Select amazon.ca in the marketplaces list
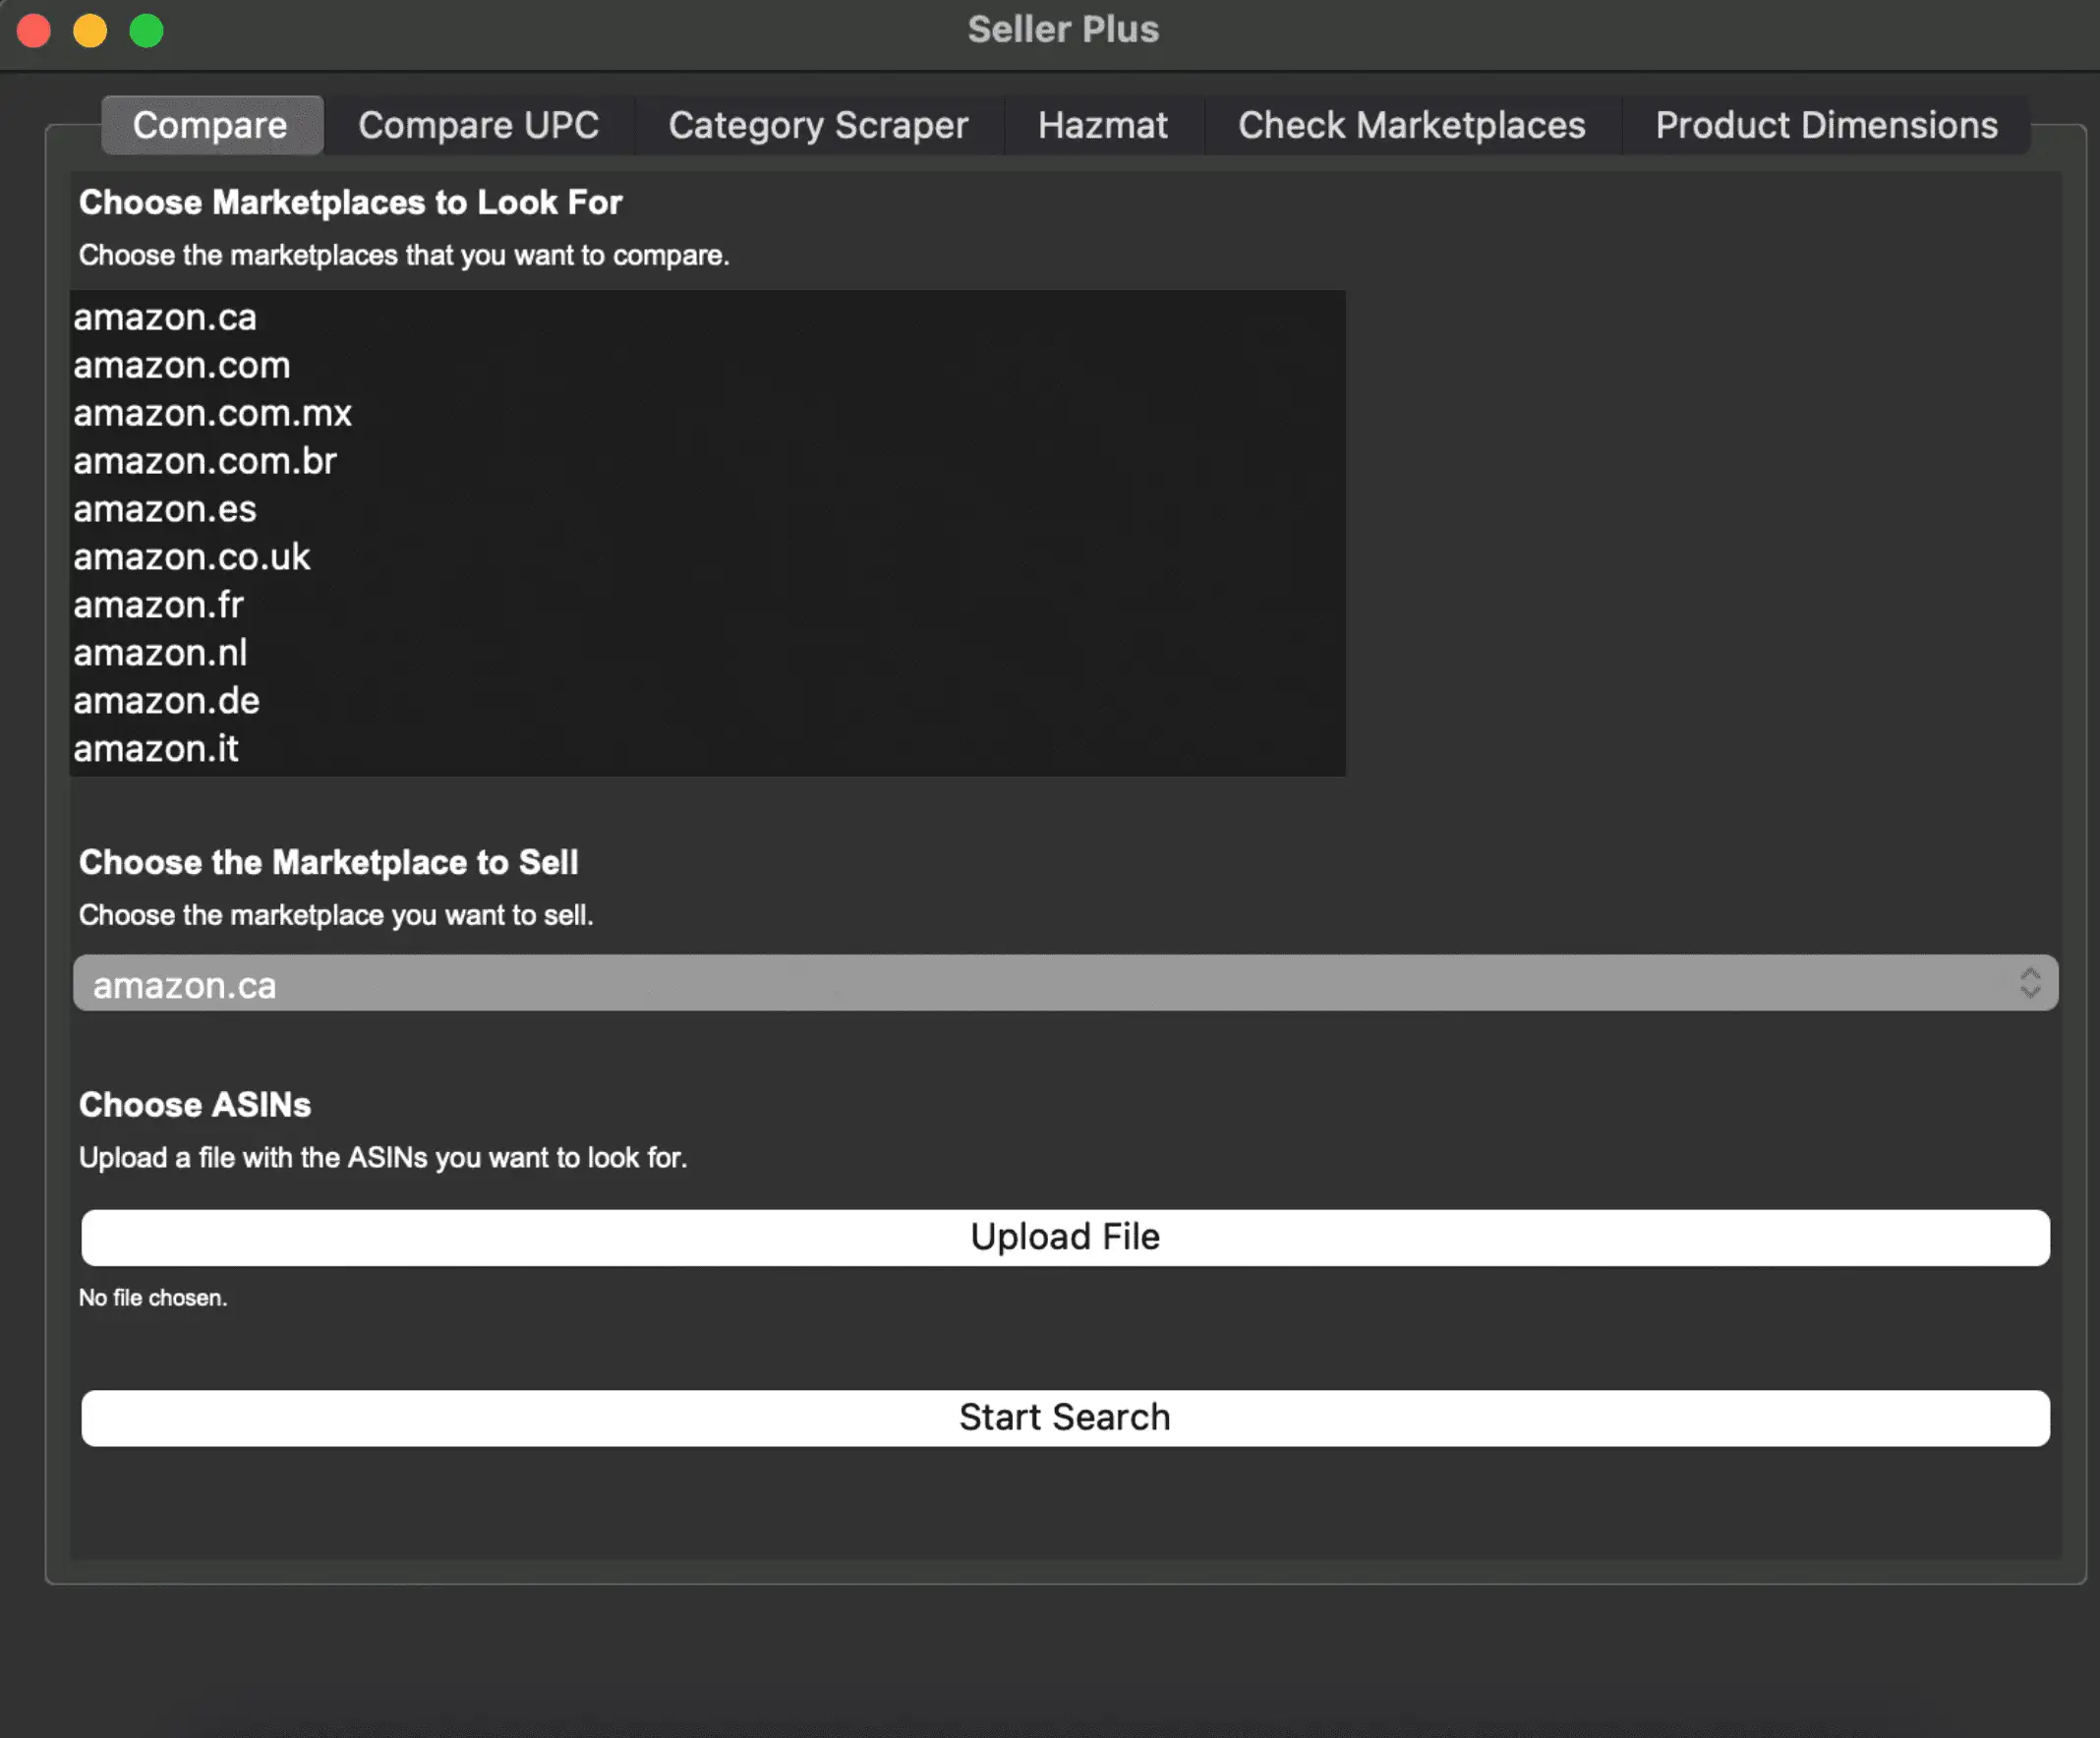This screenshot has height=1738, width=2100. [707, 318]
